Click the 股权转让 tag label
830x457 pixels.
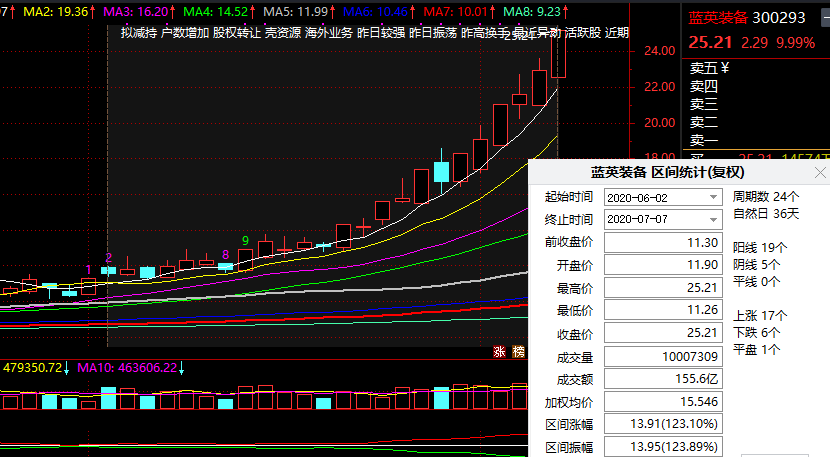tap(237, 32)
